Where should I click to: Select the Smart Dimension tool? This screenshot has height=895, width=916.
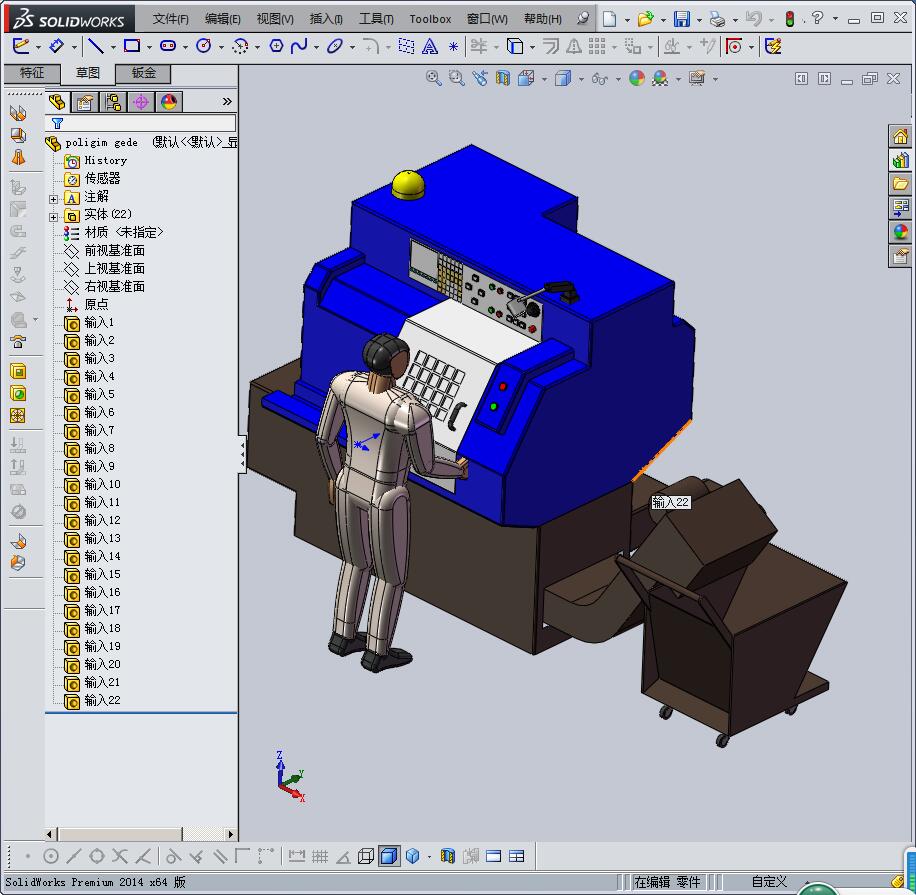point(56,46)
